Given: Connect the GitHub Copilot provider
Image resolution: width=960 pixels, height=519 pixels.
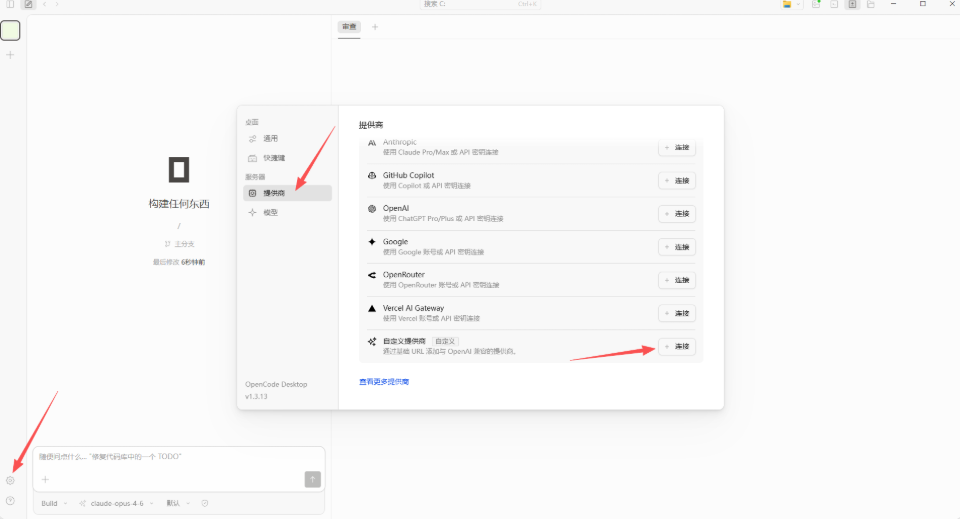Looking at the screenshot, I should pos(677,181).
